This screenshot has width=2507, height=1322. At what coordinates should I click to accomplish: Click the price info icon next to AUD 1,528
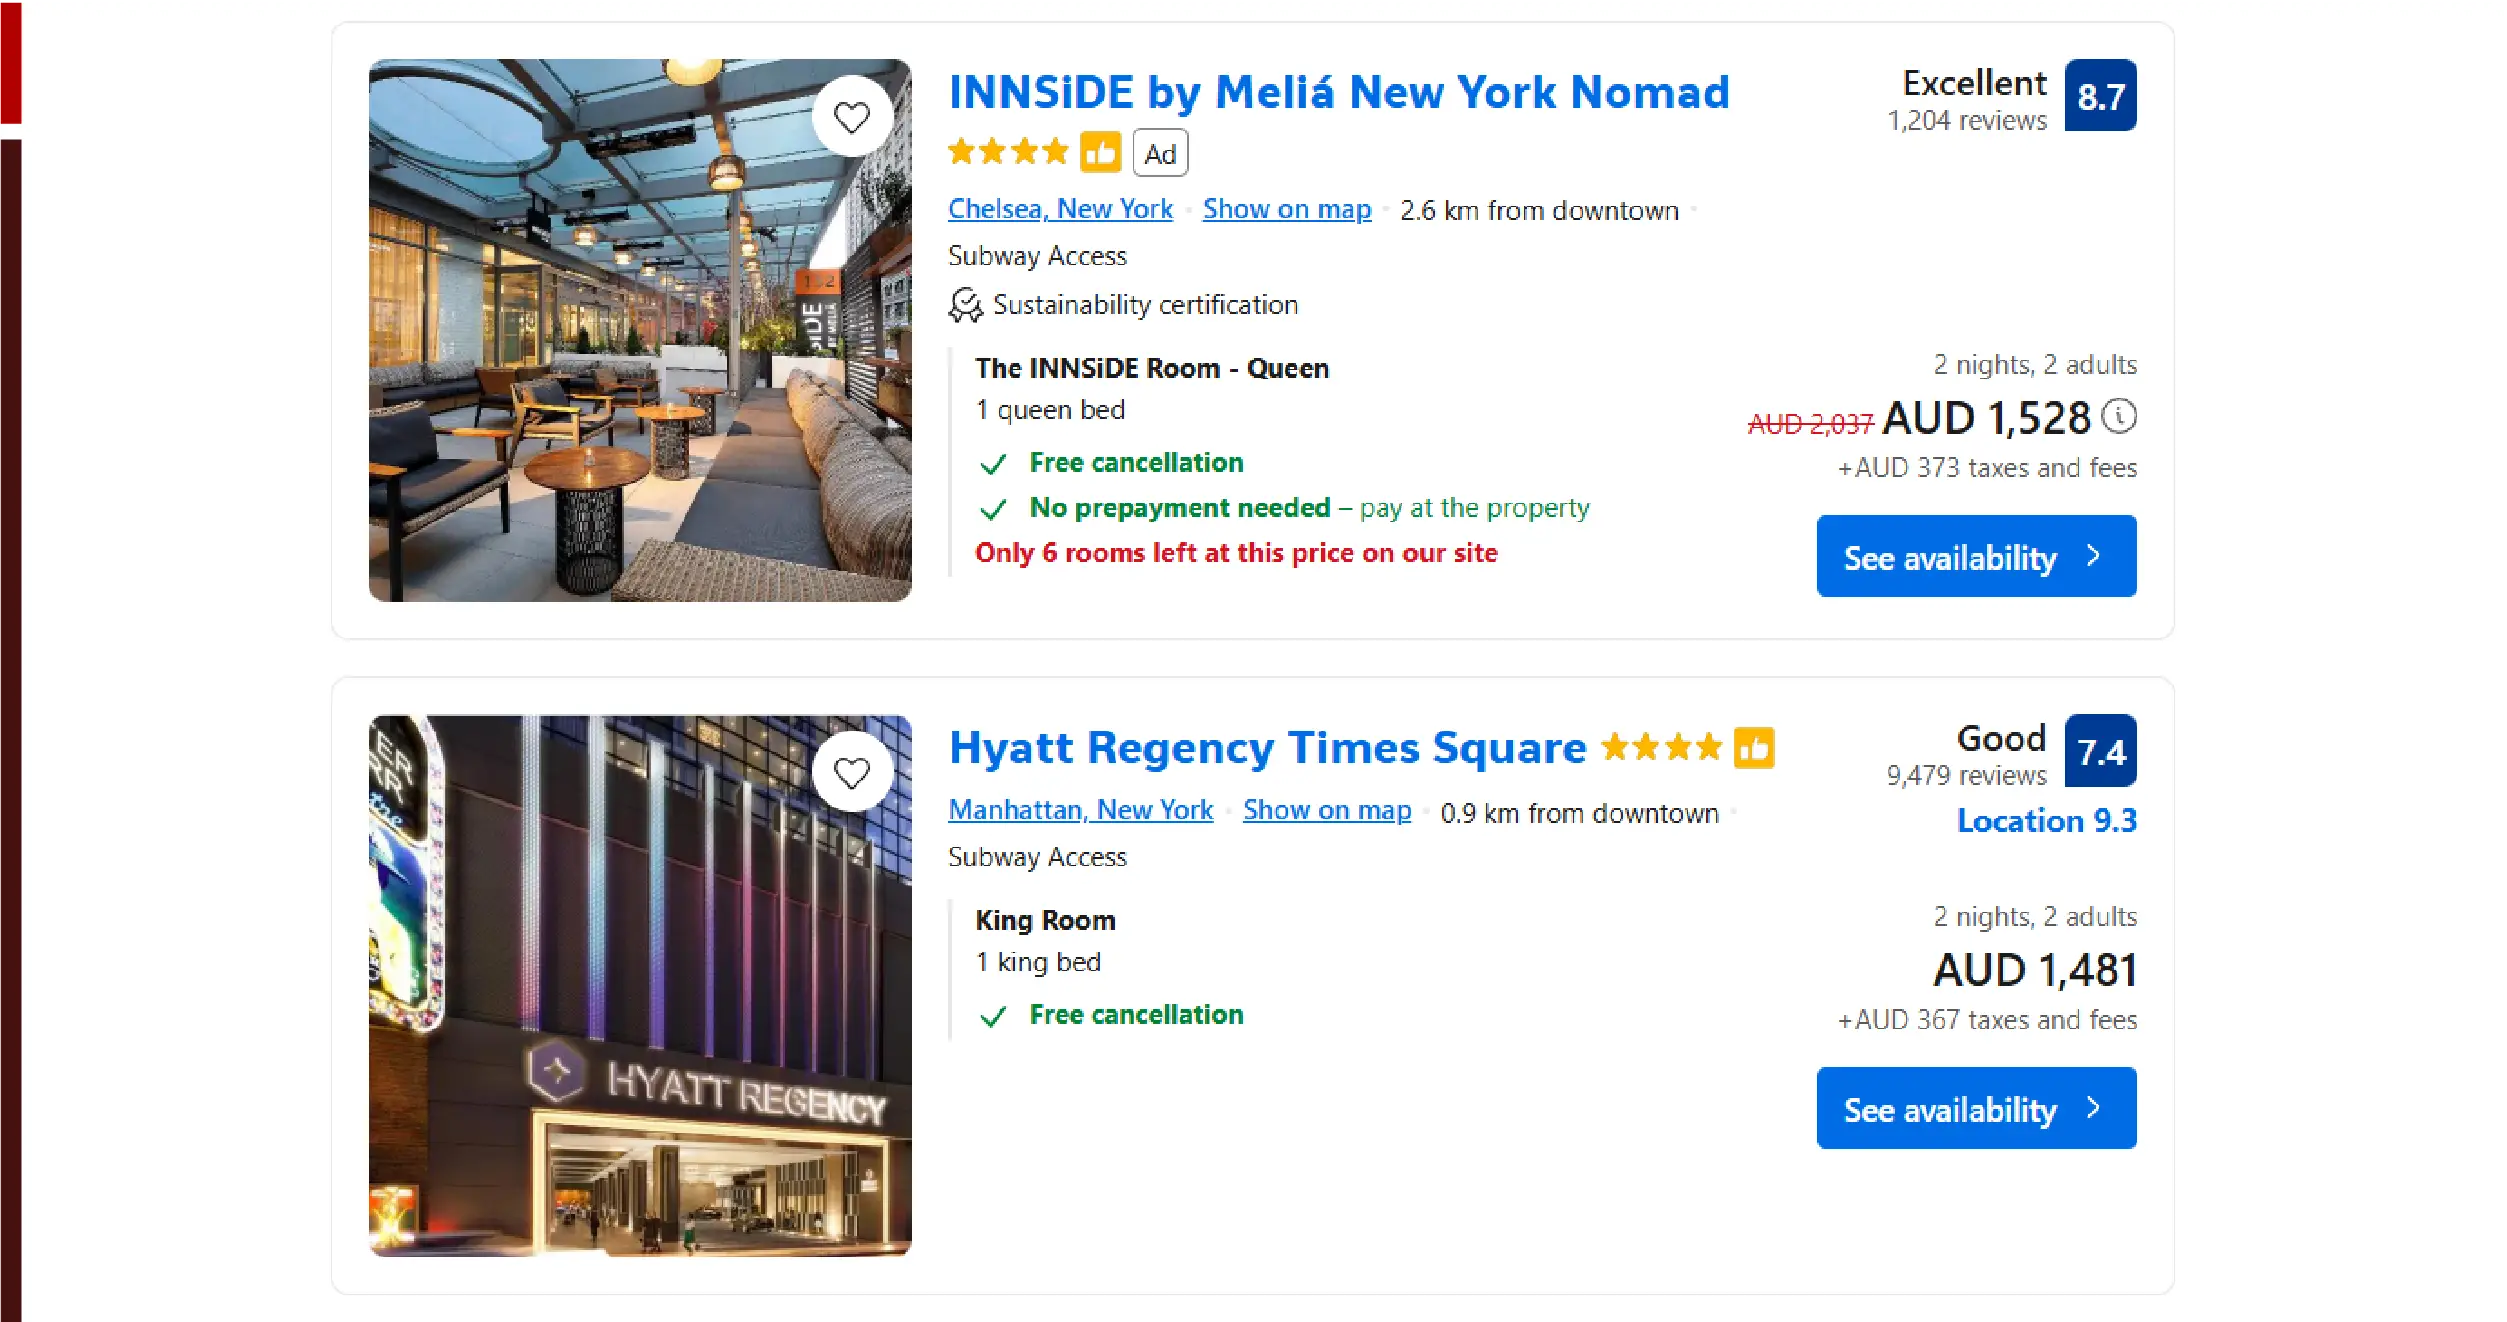2118,416
